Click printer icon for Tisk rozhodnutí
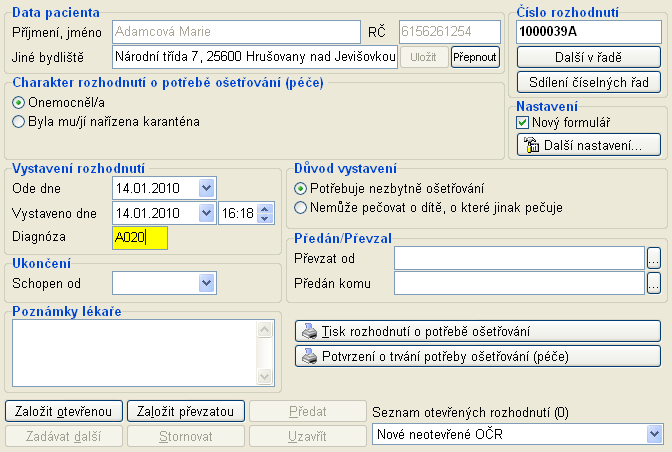The height and width of the screenshot is (452, 672). [310, 331]
